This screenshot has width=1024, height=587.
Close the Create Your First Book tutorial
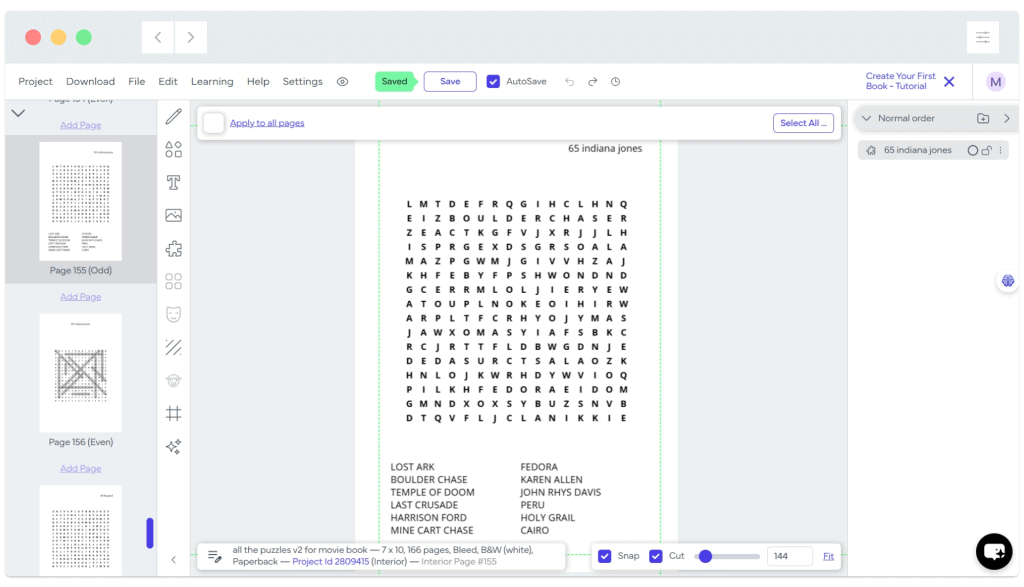pyautogui.click(x=949, y=82)
